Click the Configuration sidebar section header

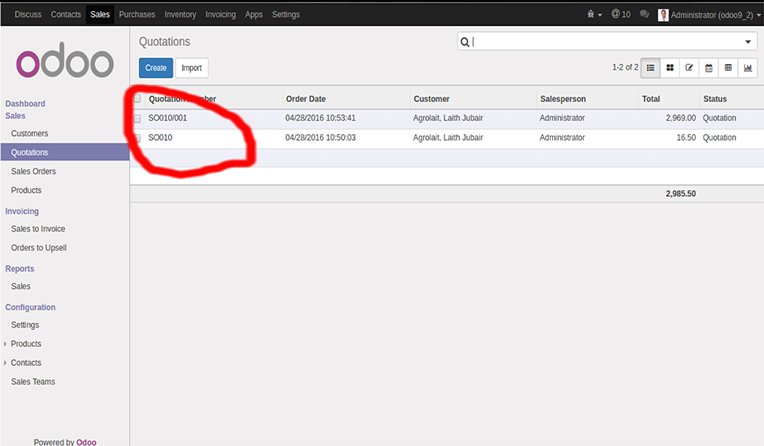[x=30, y=307]
